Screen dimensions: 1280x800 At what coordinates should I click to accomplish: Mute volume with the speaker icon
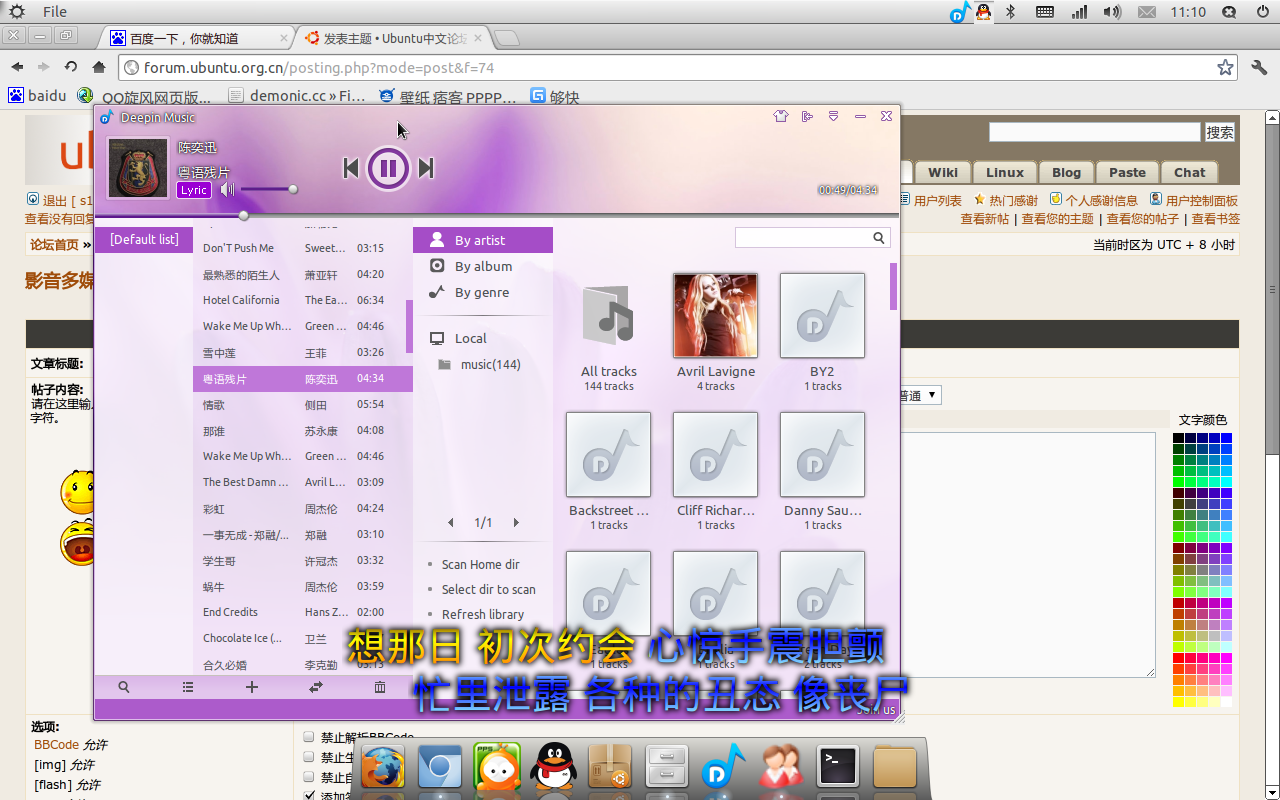click(x=227, y=189)
